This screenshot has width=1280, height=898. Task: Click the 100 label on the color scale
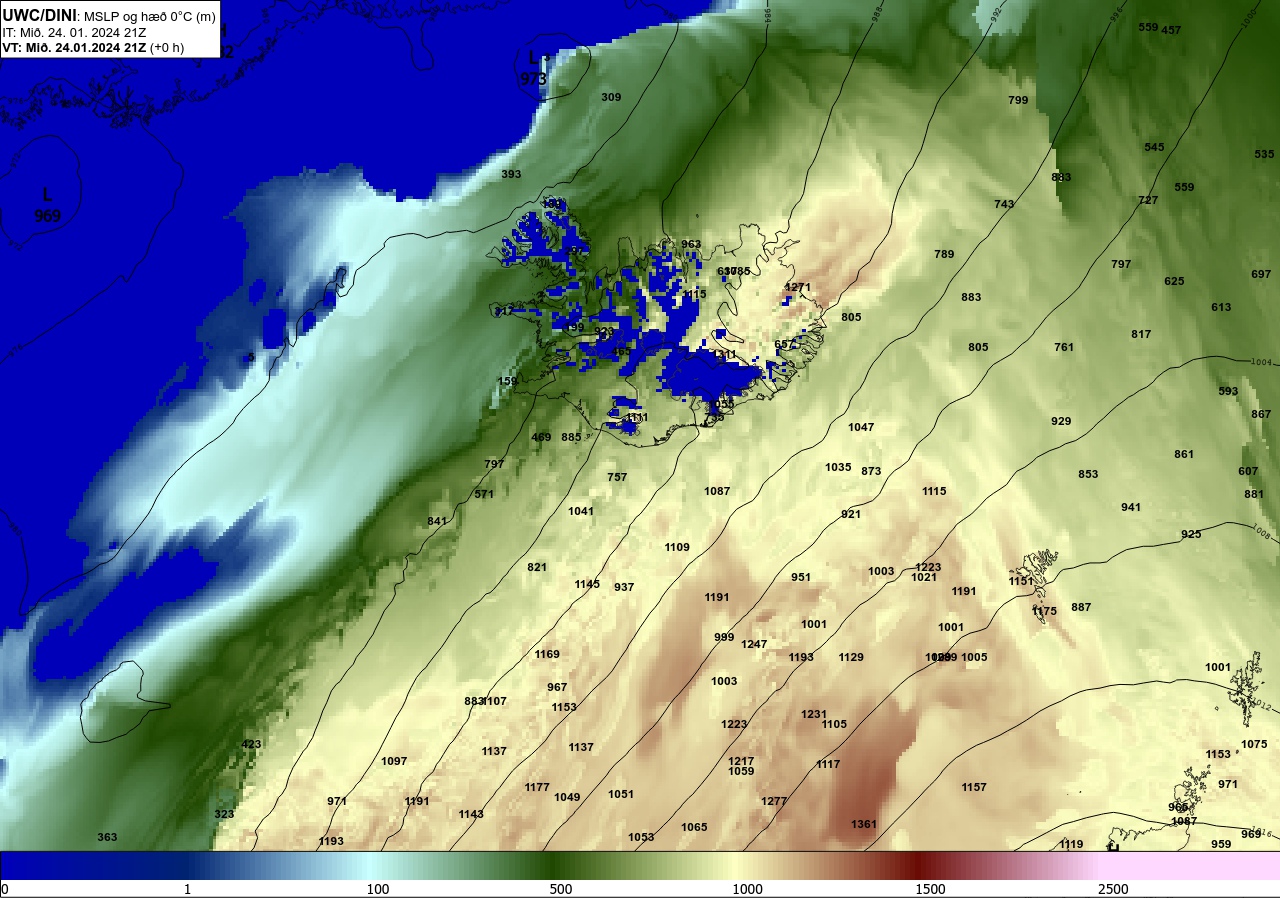coord(377,889)
